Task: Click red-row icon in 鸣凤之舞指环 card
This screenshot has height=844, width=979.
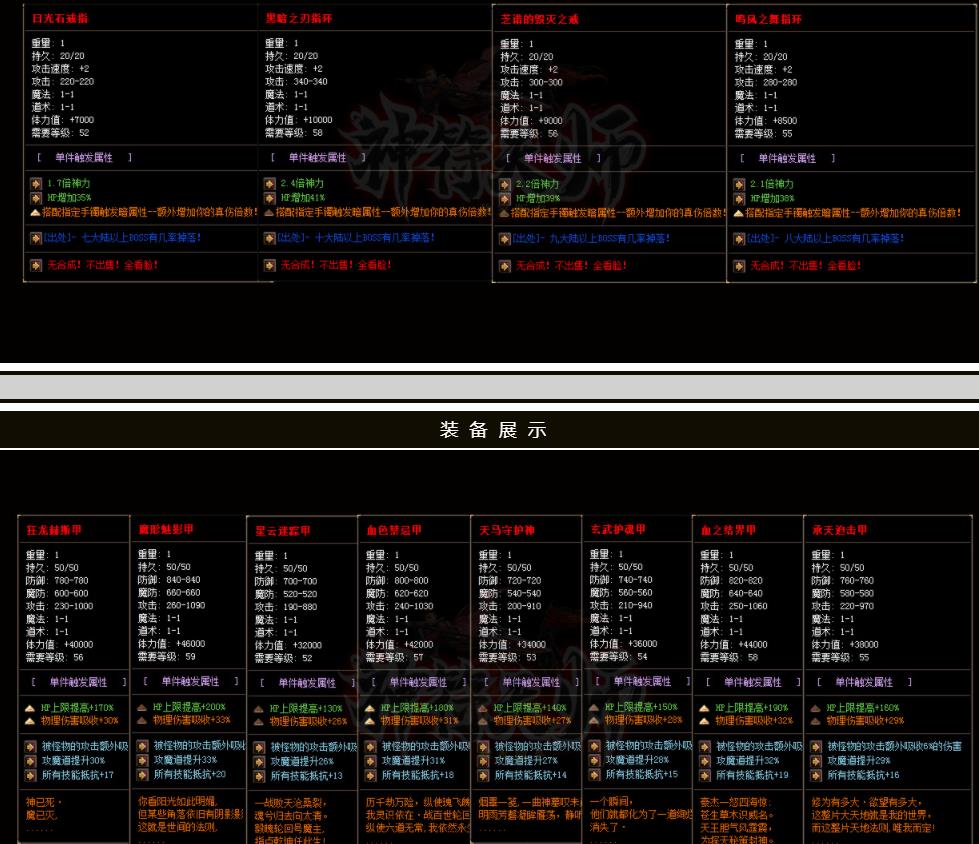Action: (739, 265)
